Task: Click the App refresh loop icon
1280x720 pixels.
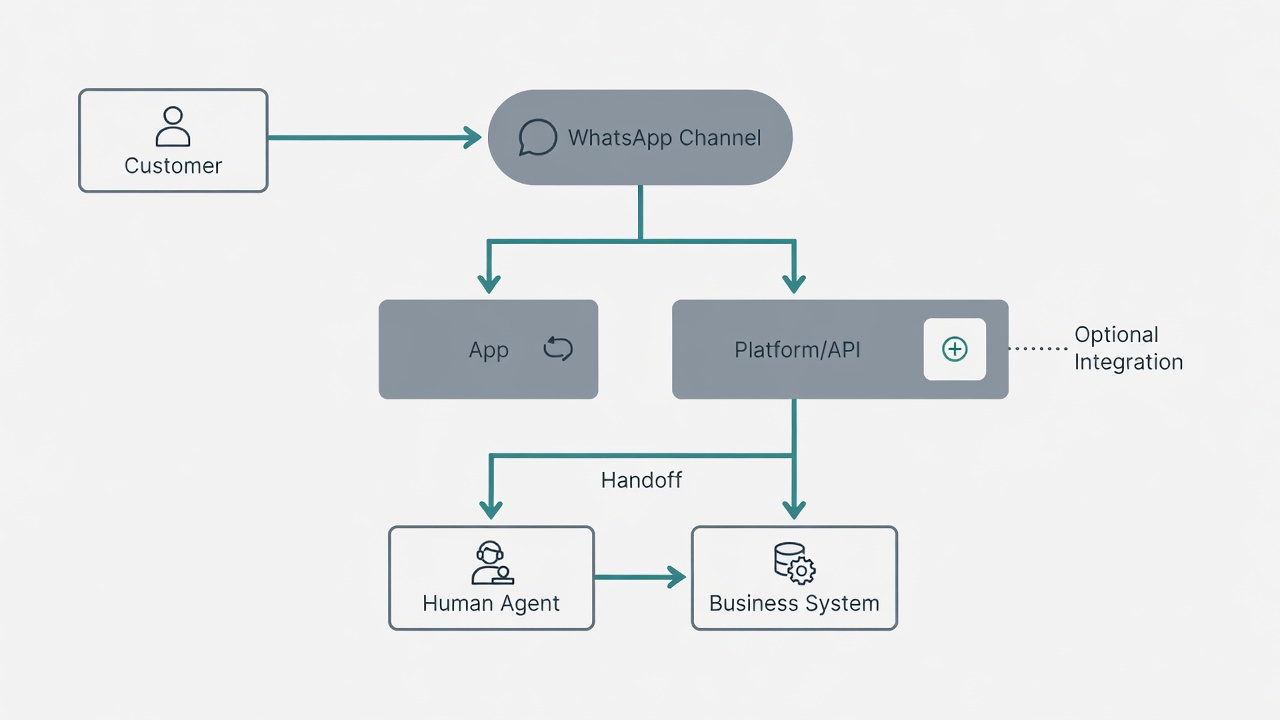Action: click(558, 348)
